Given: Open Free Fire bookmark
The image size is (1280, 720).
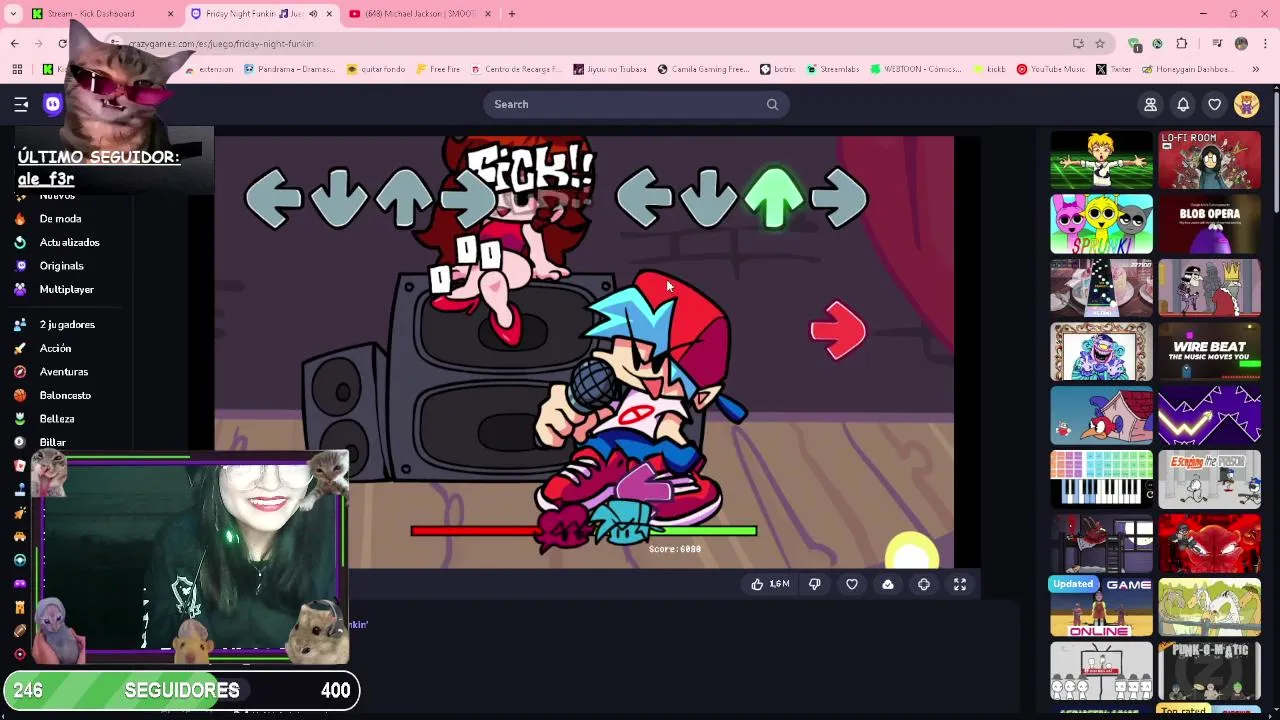Looking at the screenshot, I should (x=437, y=69).
